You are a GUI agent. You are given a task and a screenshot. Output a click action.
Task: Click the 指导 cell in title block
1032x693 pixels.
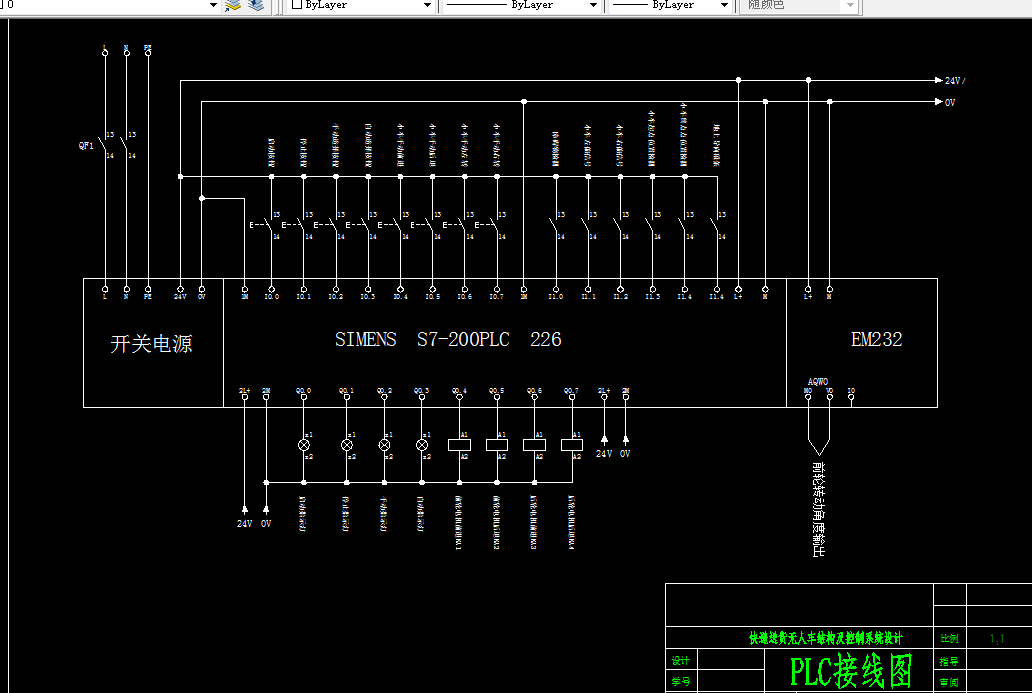tap(949, 661)
